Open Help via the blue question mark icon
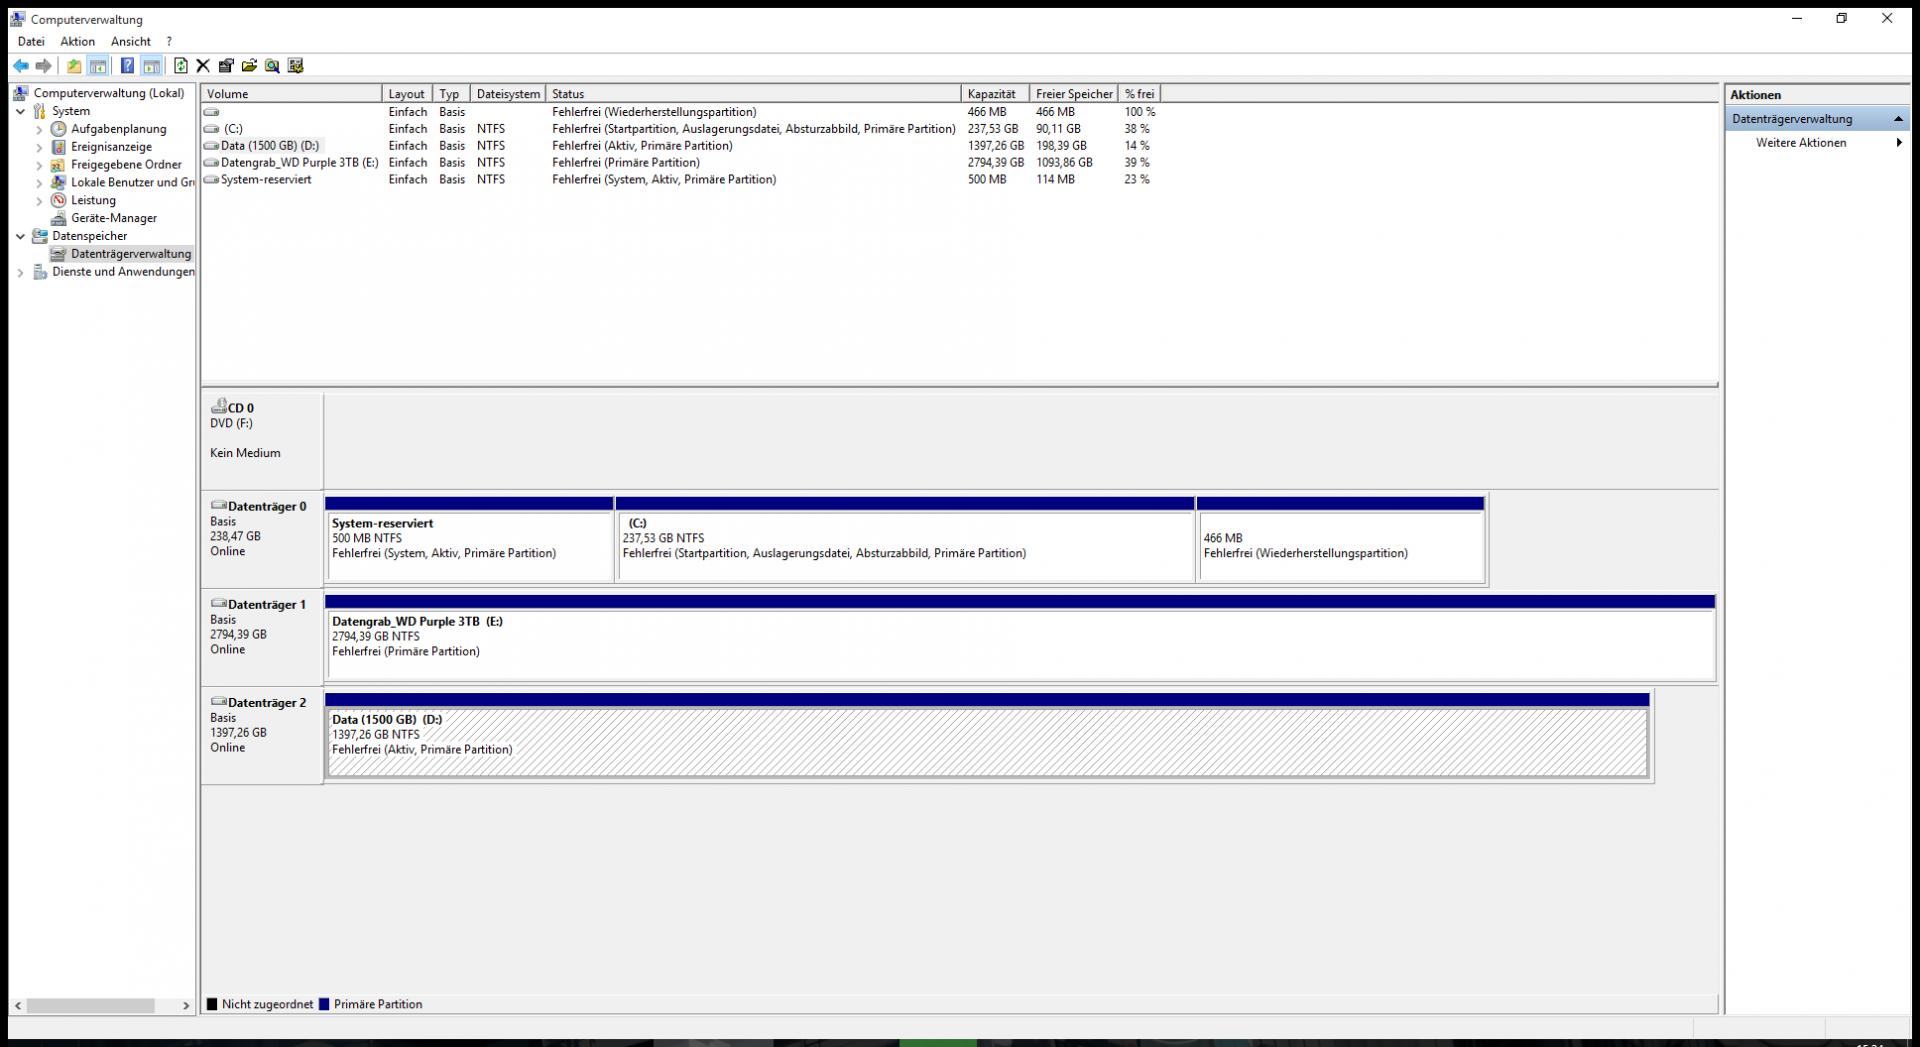 127,66
